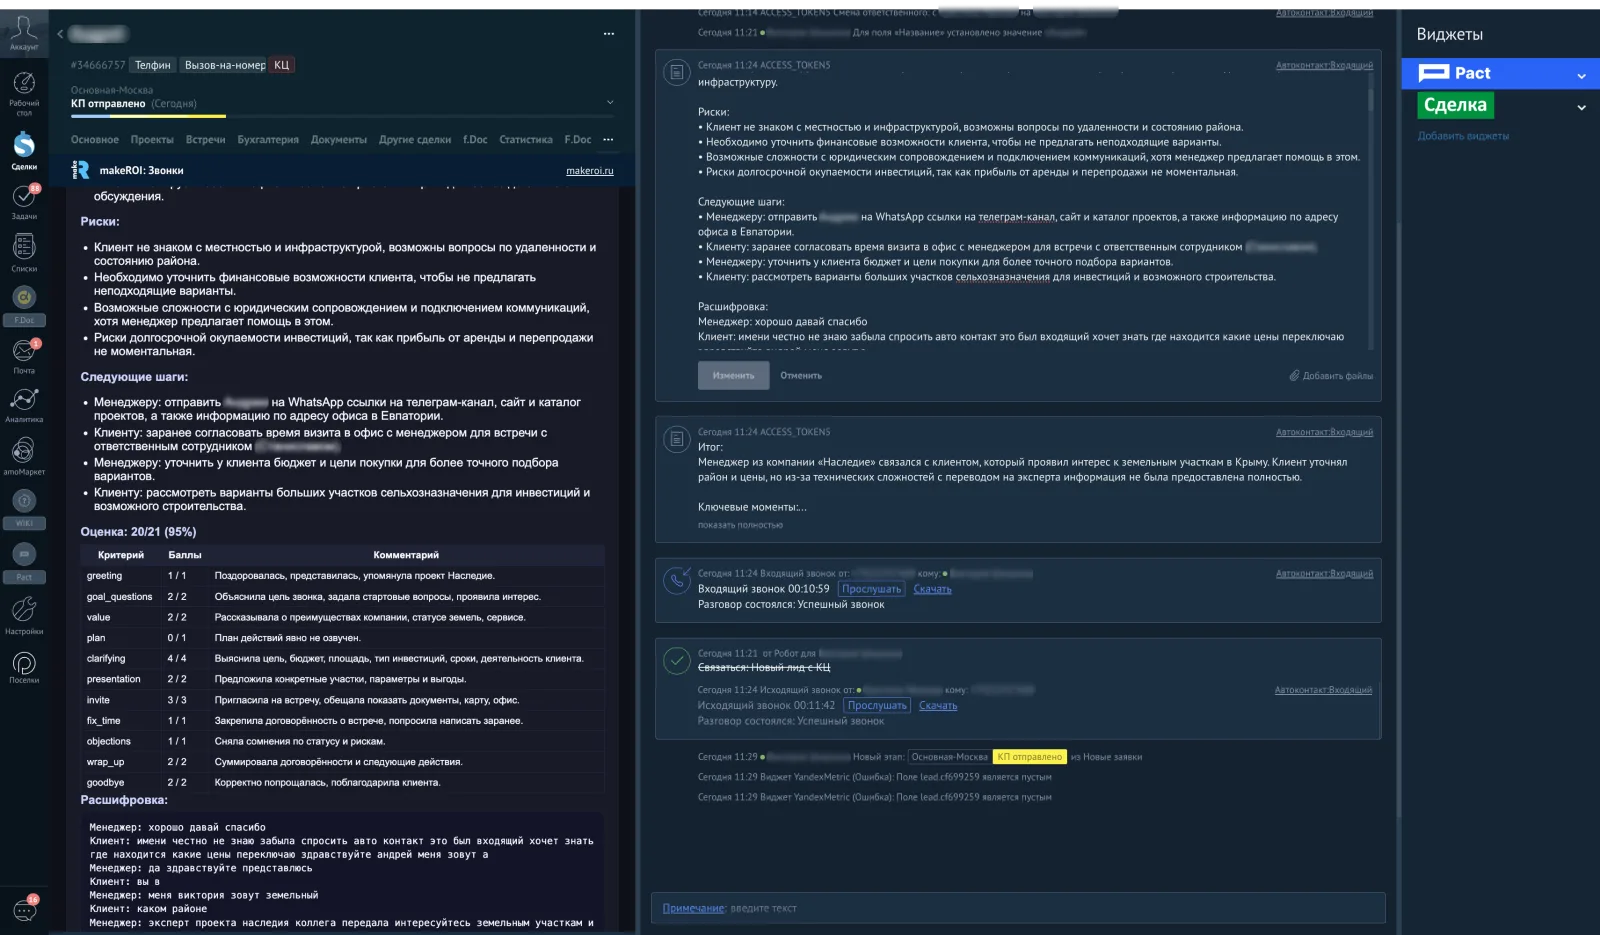Listen to incoming call 00:10:59

click(871, 589)
